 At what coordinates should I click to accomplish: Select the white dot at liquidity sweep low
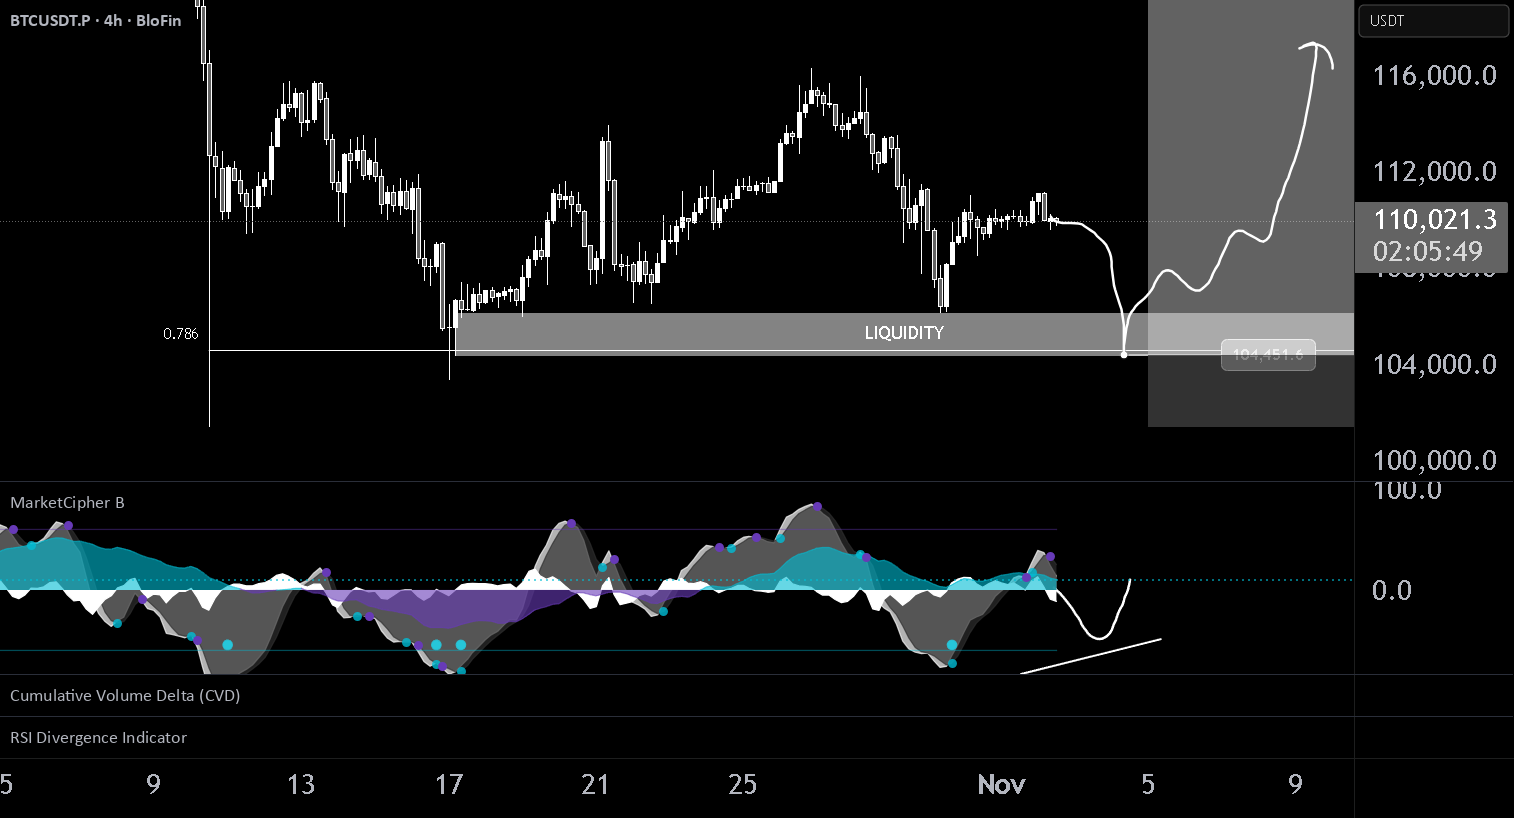(x=1124, y=354)
